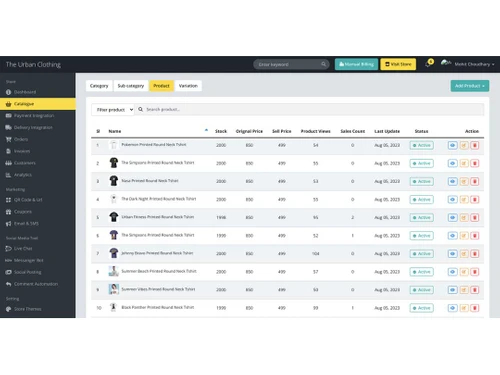Click the Summer Vibes Tshirt product thumbnail
This screenshot has width=500, height=375.
[x=114, y=289]
